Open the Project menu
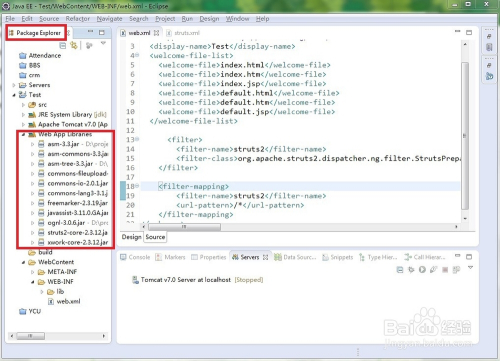The width and height of the screenshot is (500, 361). 165,19
